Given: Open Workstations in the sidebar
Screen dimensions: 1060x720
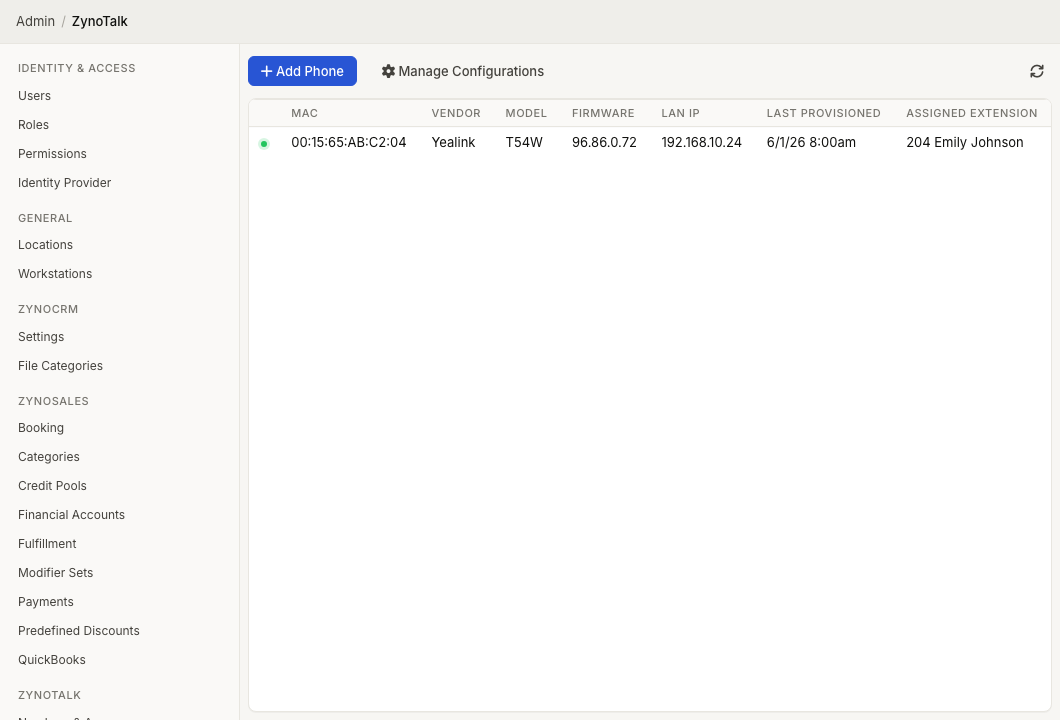Looking at the screenshot, I should click(55, 274).
